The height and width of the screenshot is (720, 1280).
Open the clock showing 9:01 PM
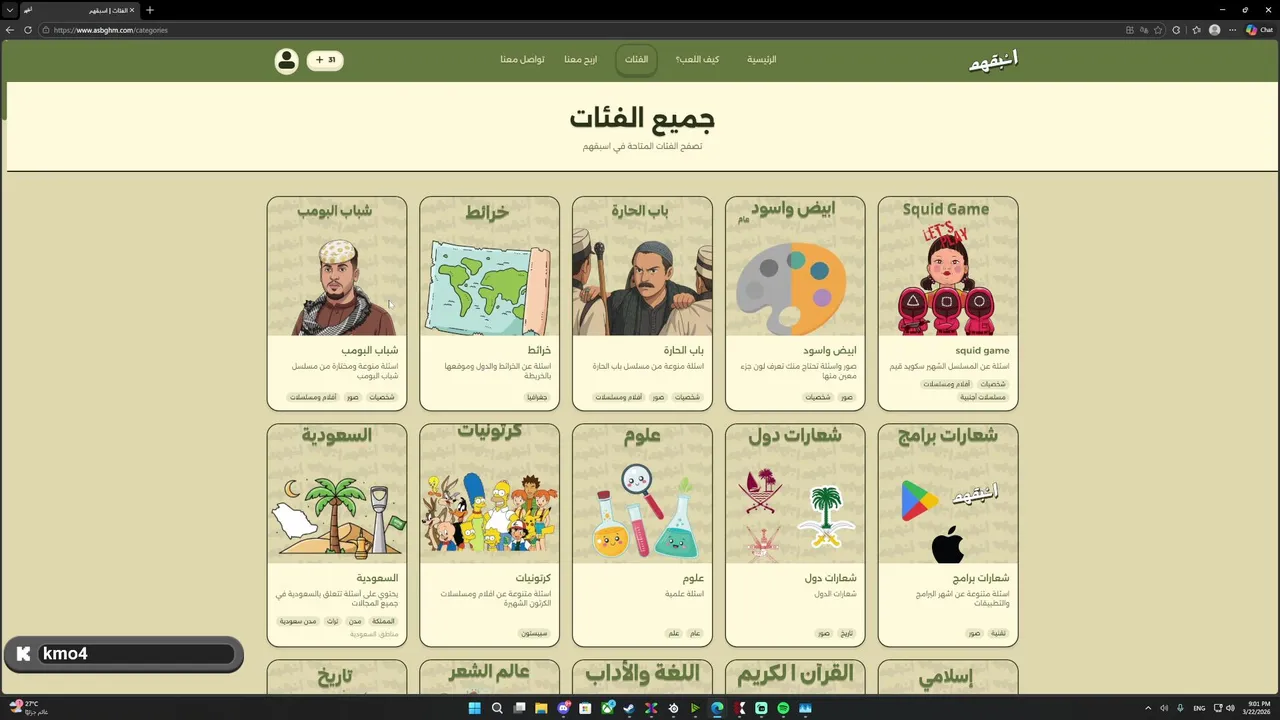tap(1258, 708)
